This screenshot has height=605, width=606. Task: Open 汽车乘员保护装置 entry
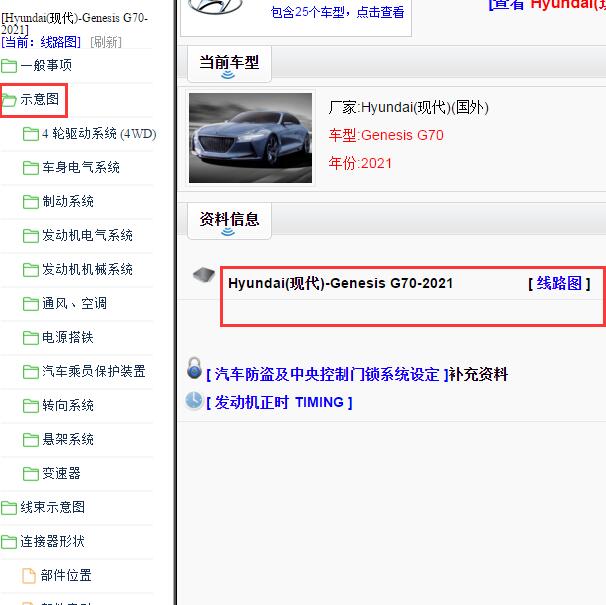(94, 372)
